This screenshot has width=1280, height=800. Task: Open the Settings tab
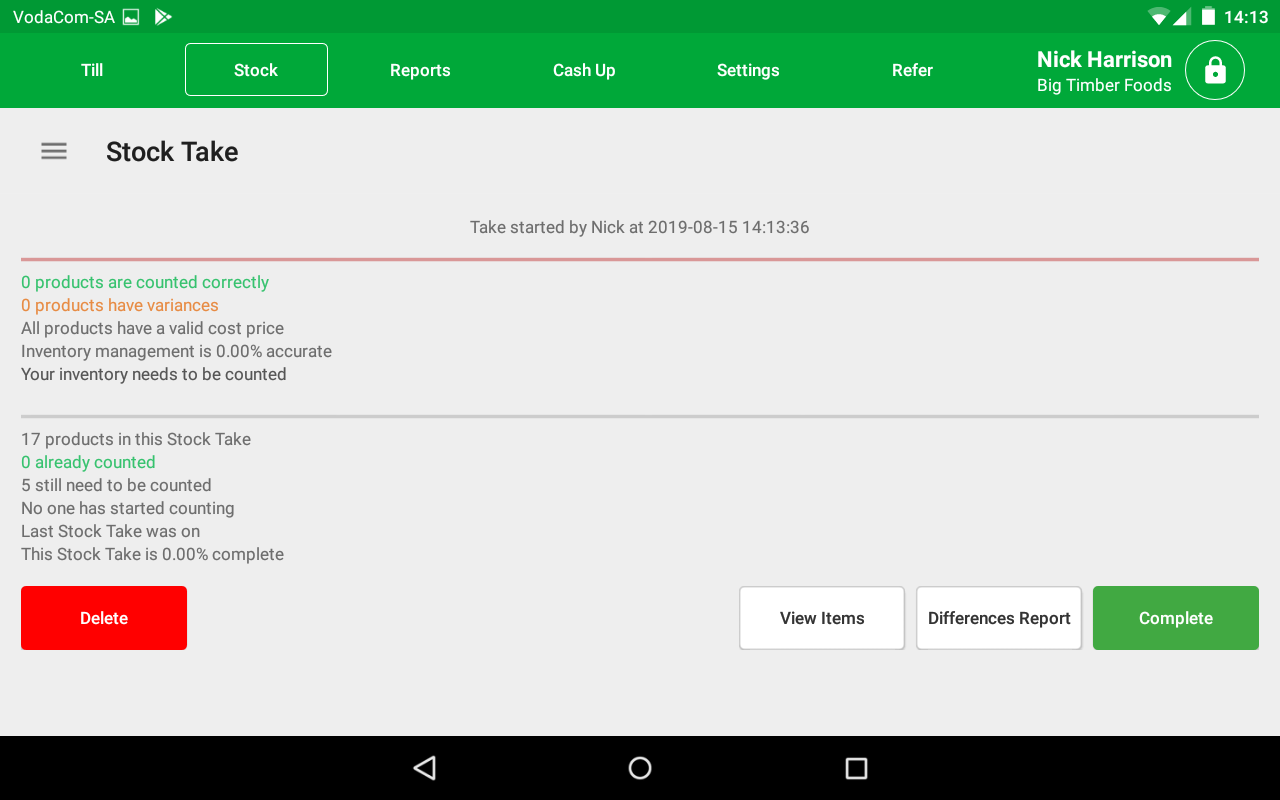coord(748,70)
